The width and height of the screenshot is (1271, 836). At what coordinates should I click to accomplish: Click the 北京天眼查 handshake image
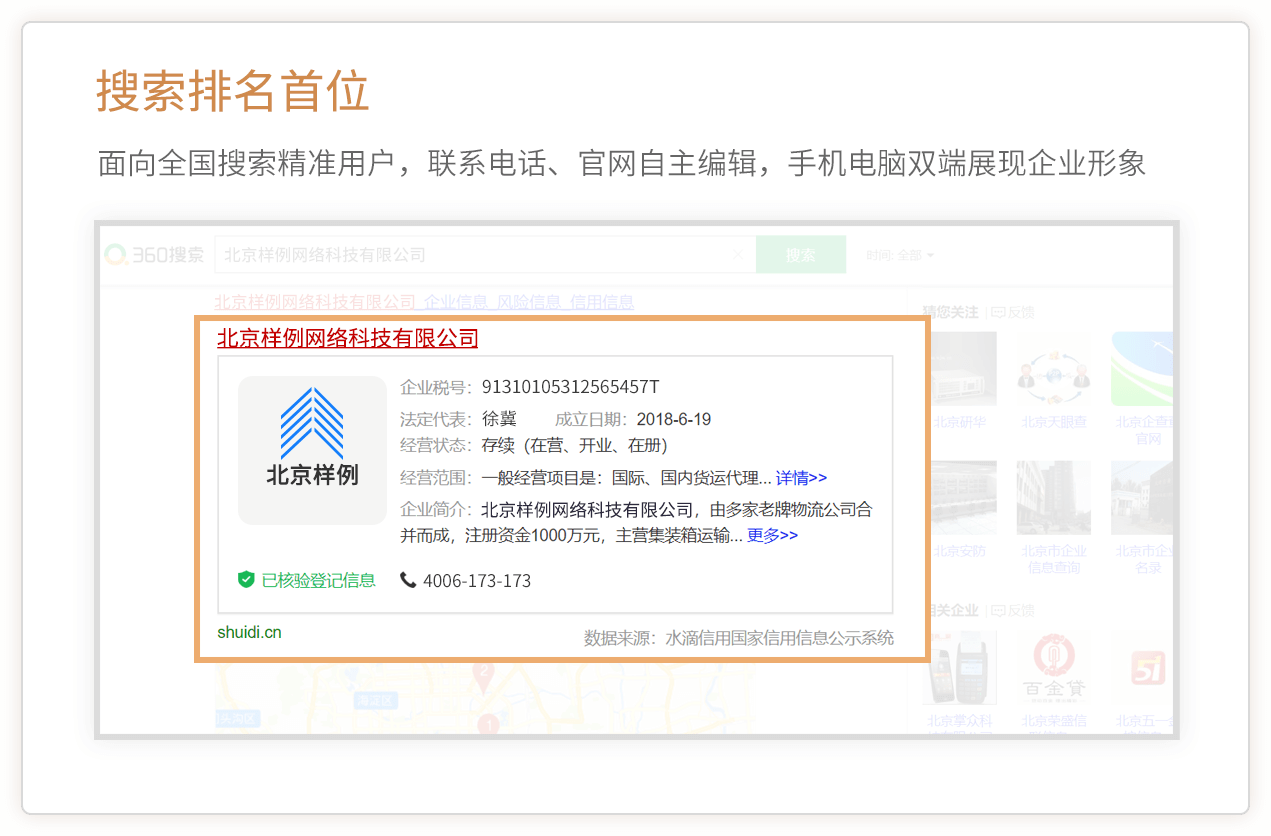pyautogui.click(x=1054, y=370)
